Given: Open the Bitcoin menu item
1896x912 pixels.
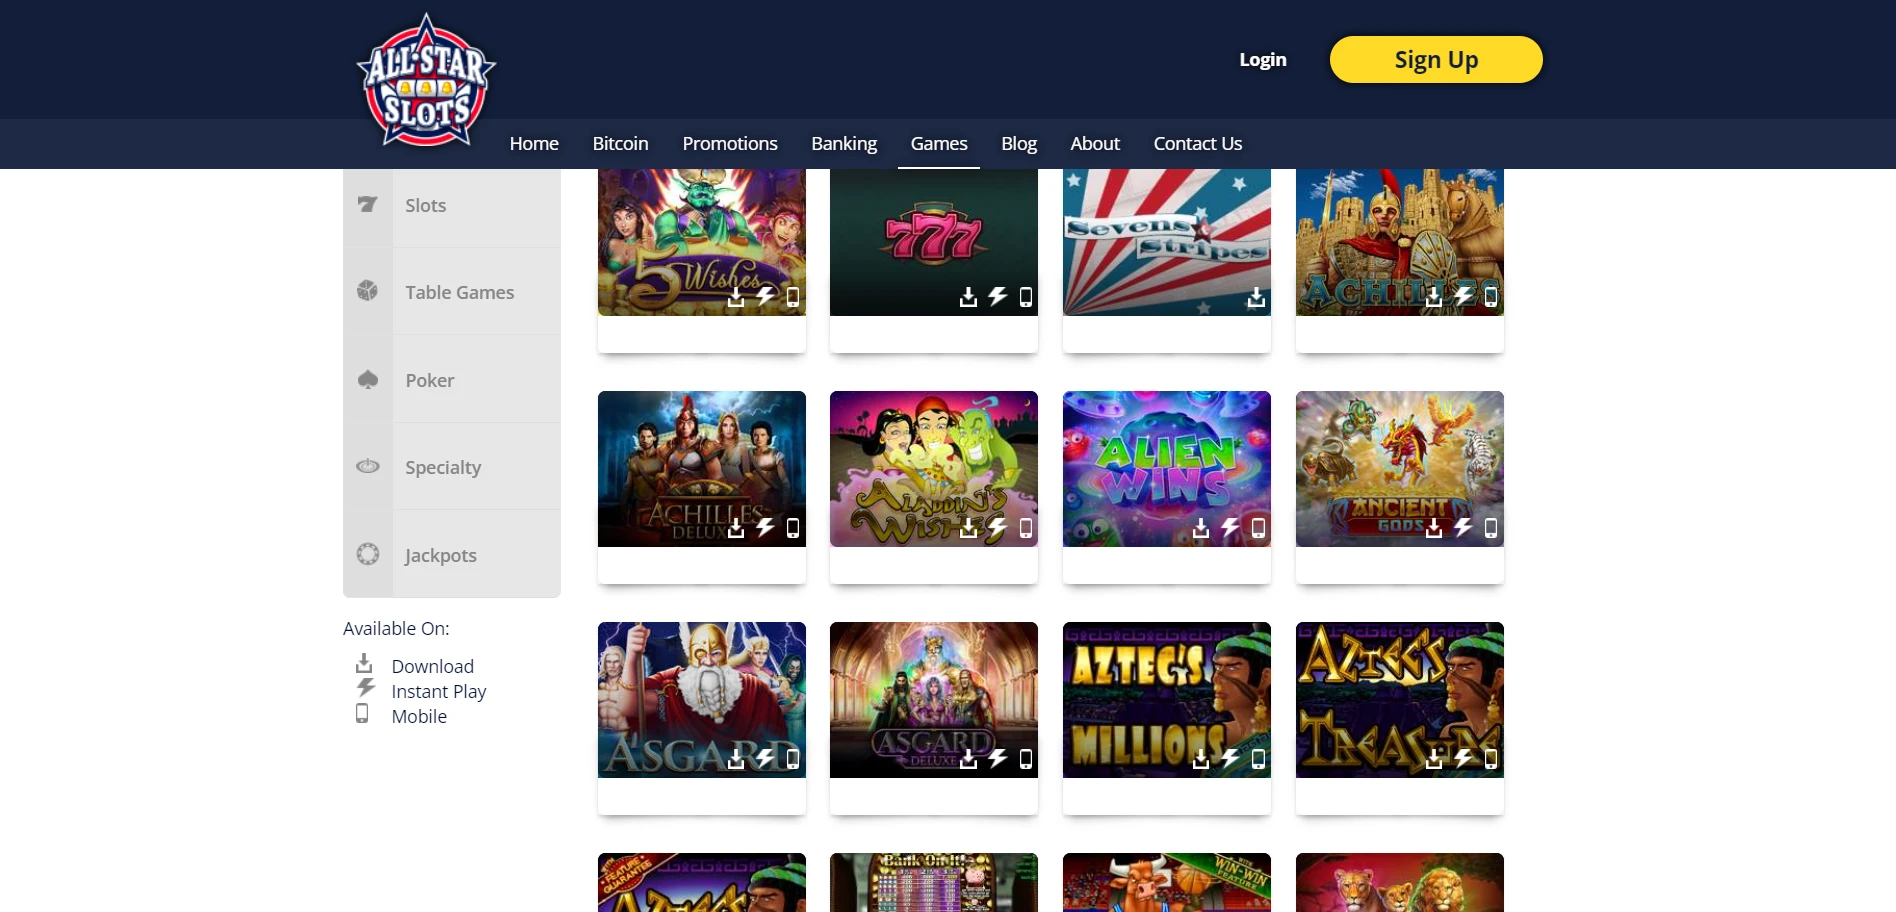Looking at the screenshot, I should tap(620, 144).
